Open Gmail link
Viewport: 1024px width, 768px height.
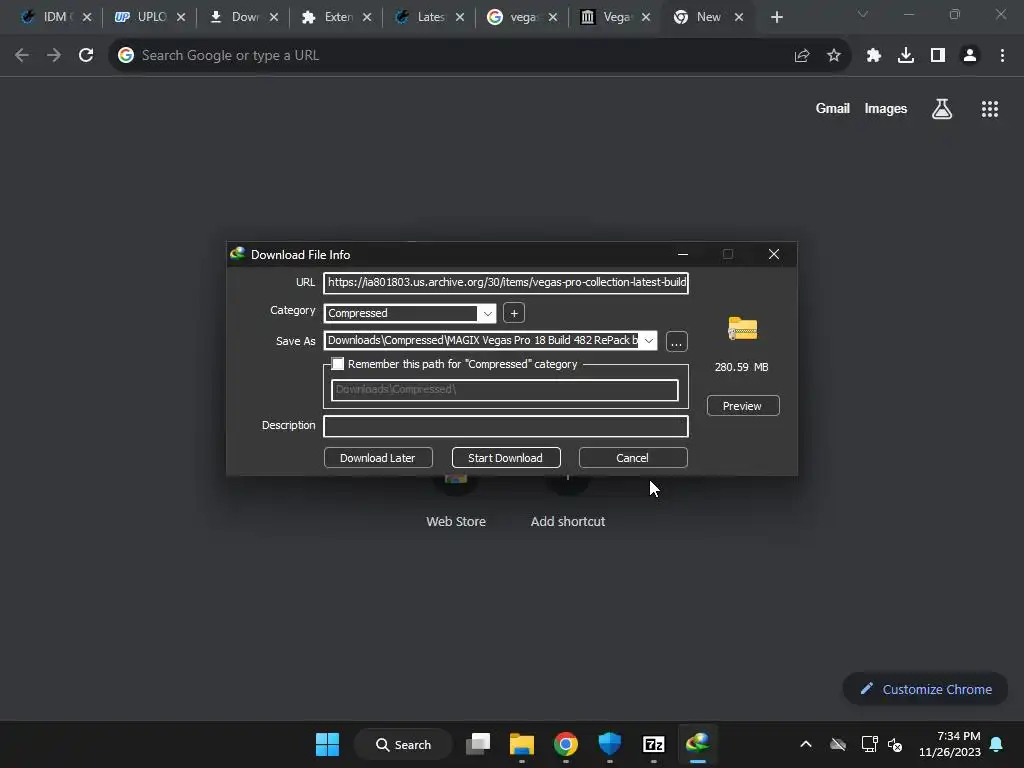click(x=833, y=108)
